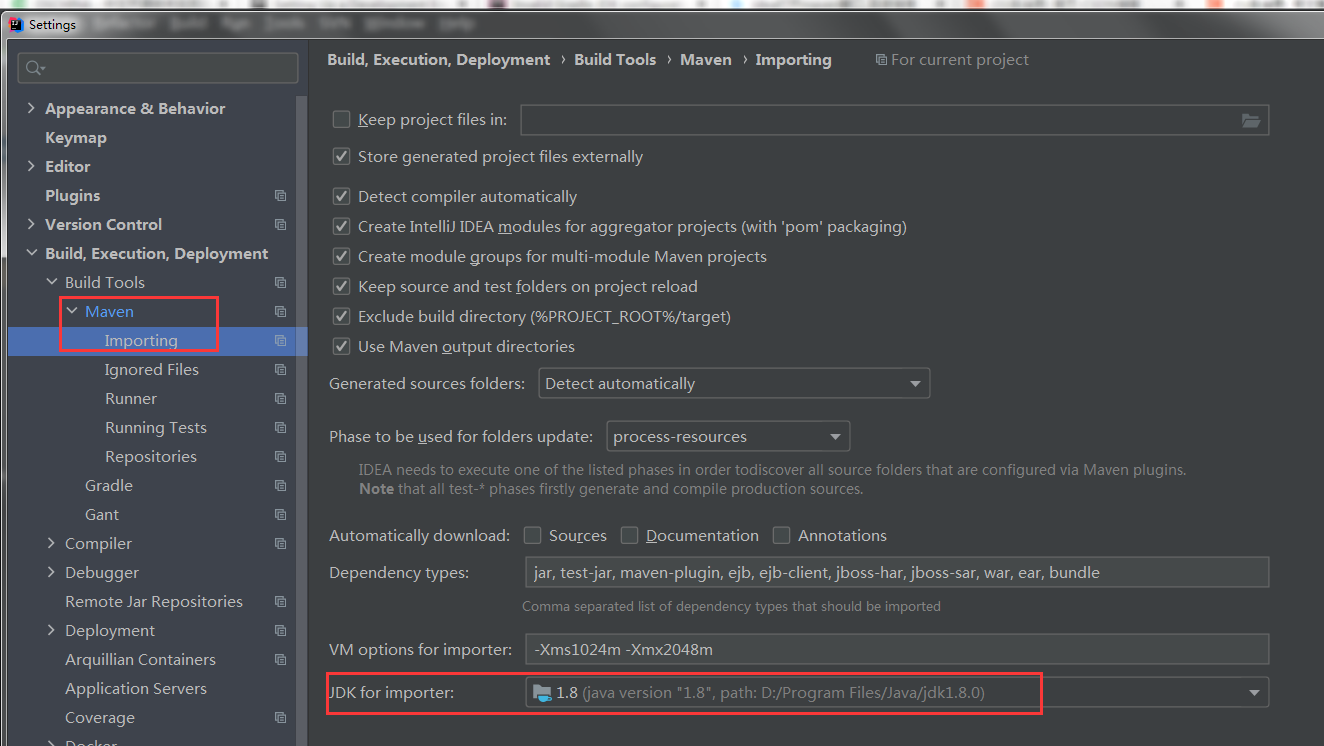Expand the Compiler settings node
This screenshot has width=1324, height=746.
click(x=51, y=543)
